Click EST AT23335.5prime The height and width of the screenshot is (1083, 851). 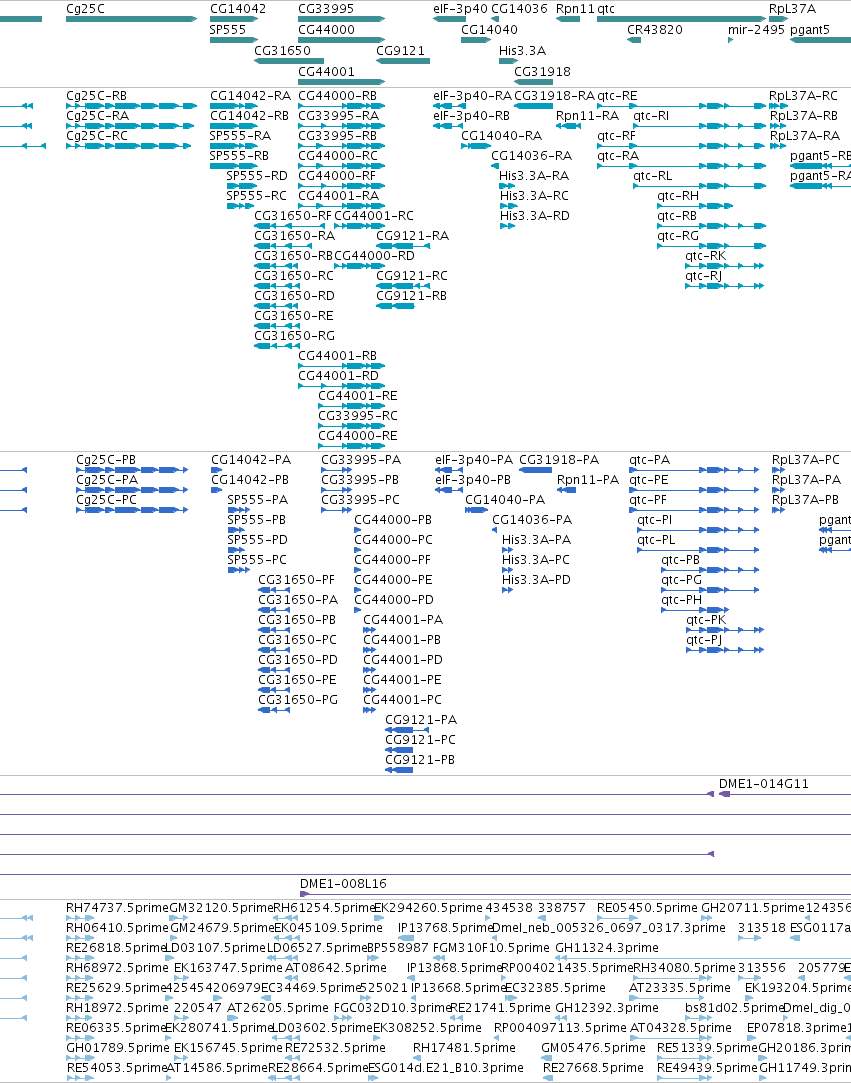(x=680, y=988)
